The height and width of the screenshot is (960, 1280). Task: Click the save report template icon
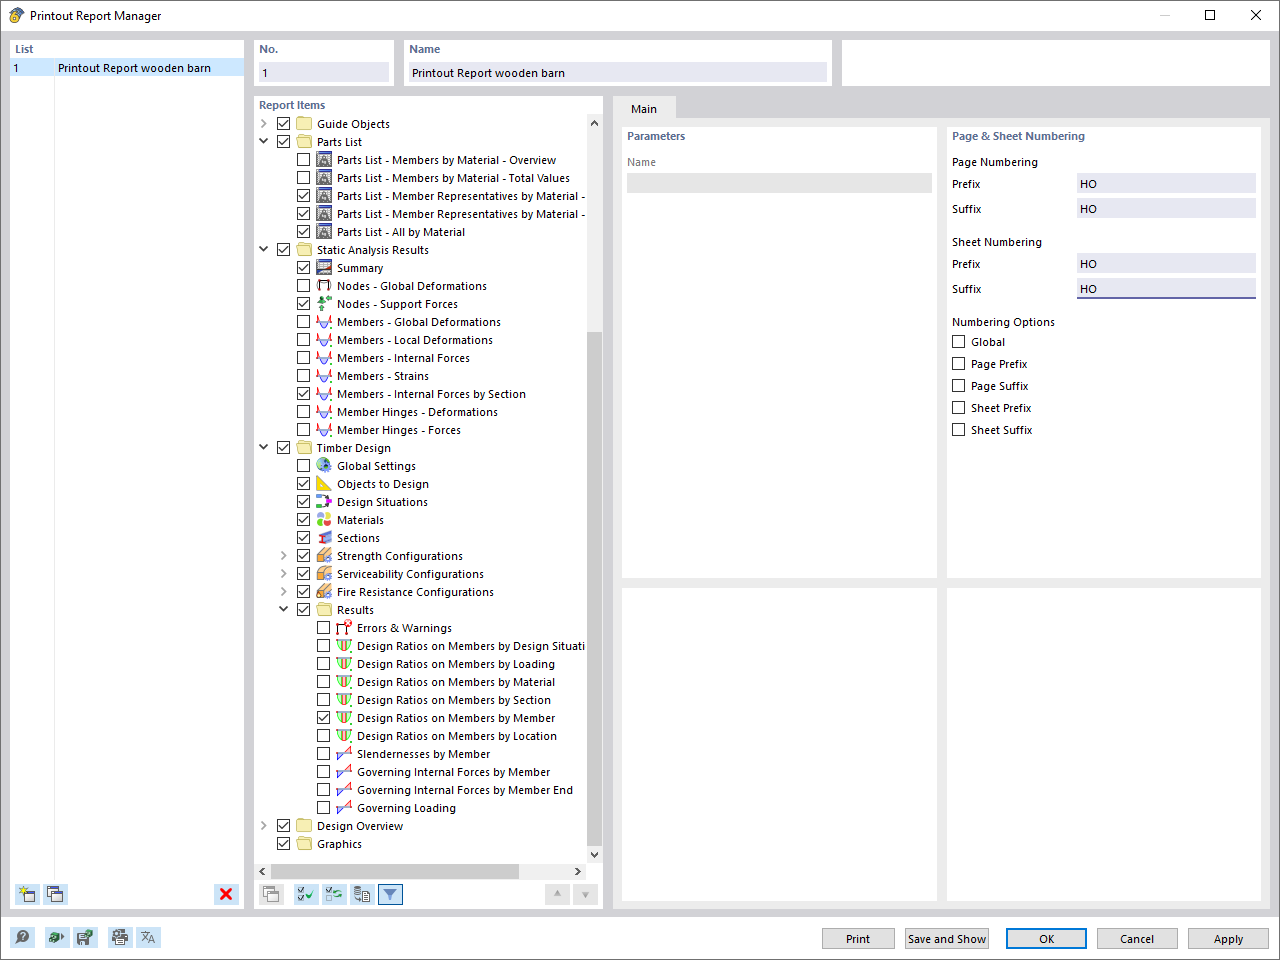point(85,937)
